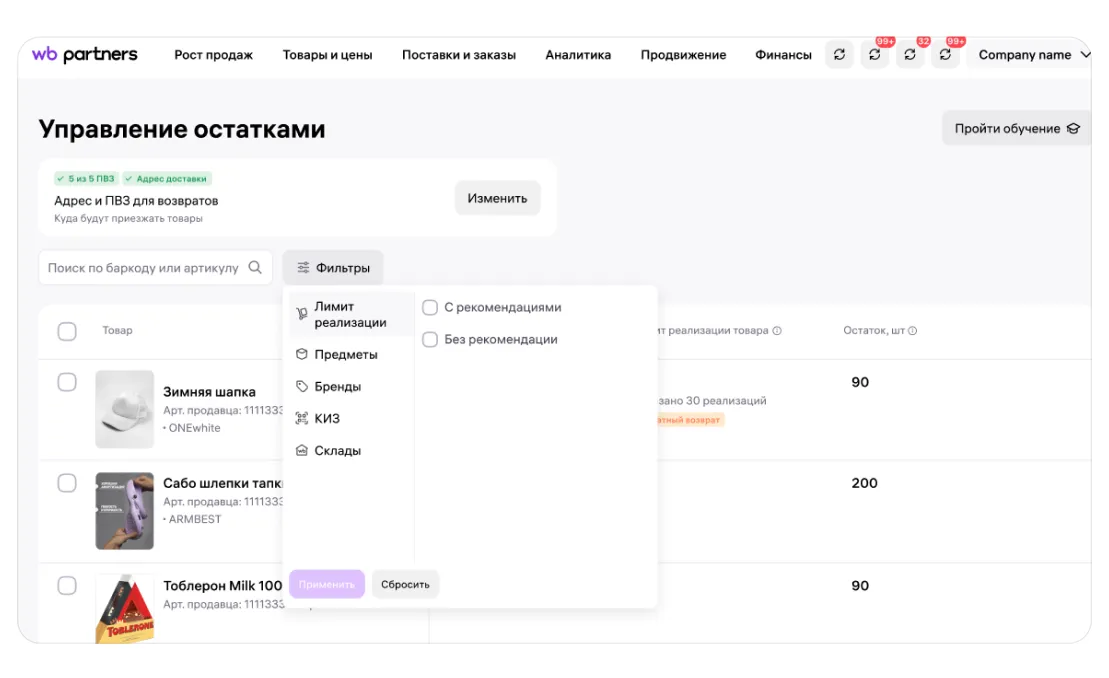
Task: Click the magnifier icon in search field
Action: 255,268
